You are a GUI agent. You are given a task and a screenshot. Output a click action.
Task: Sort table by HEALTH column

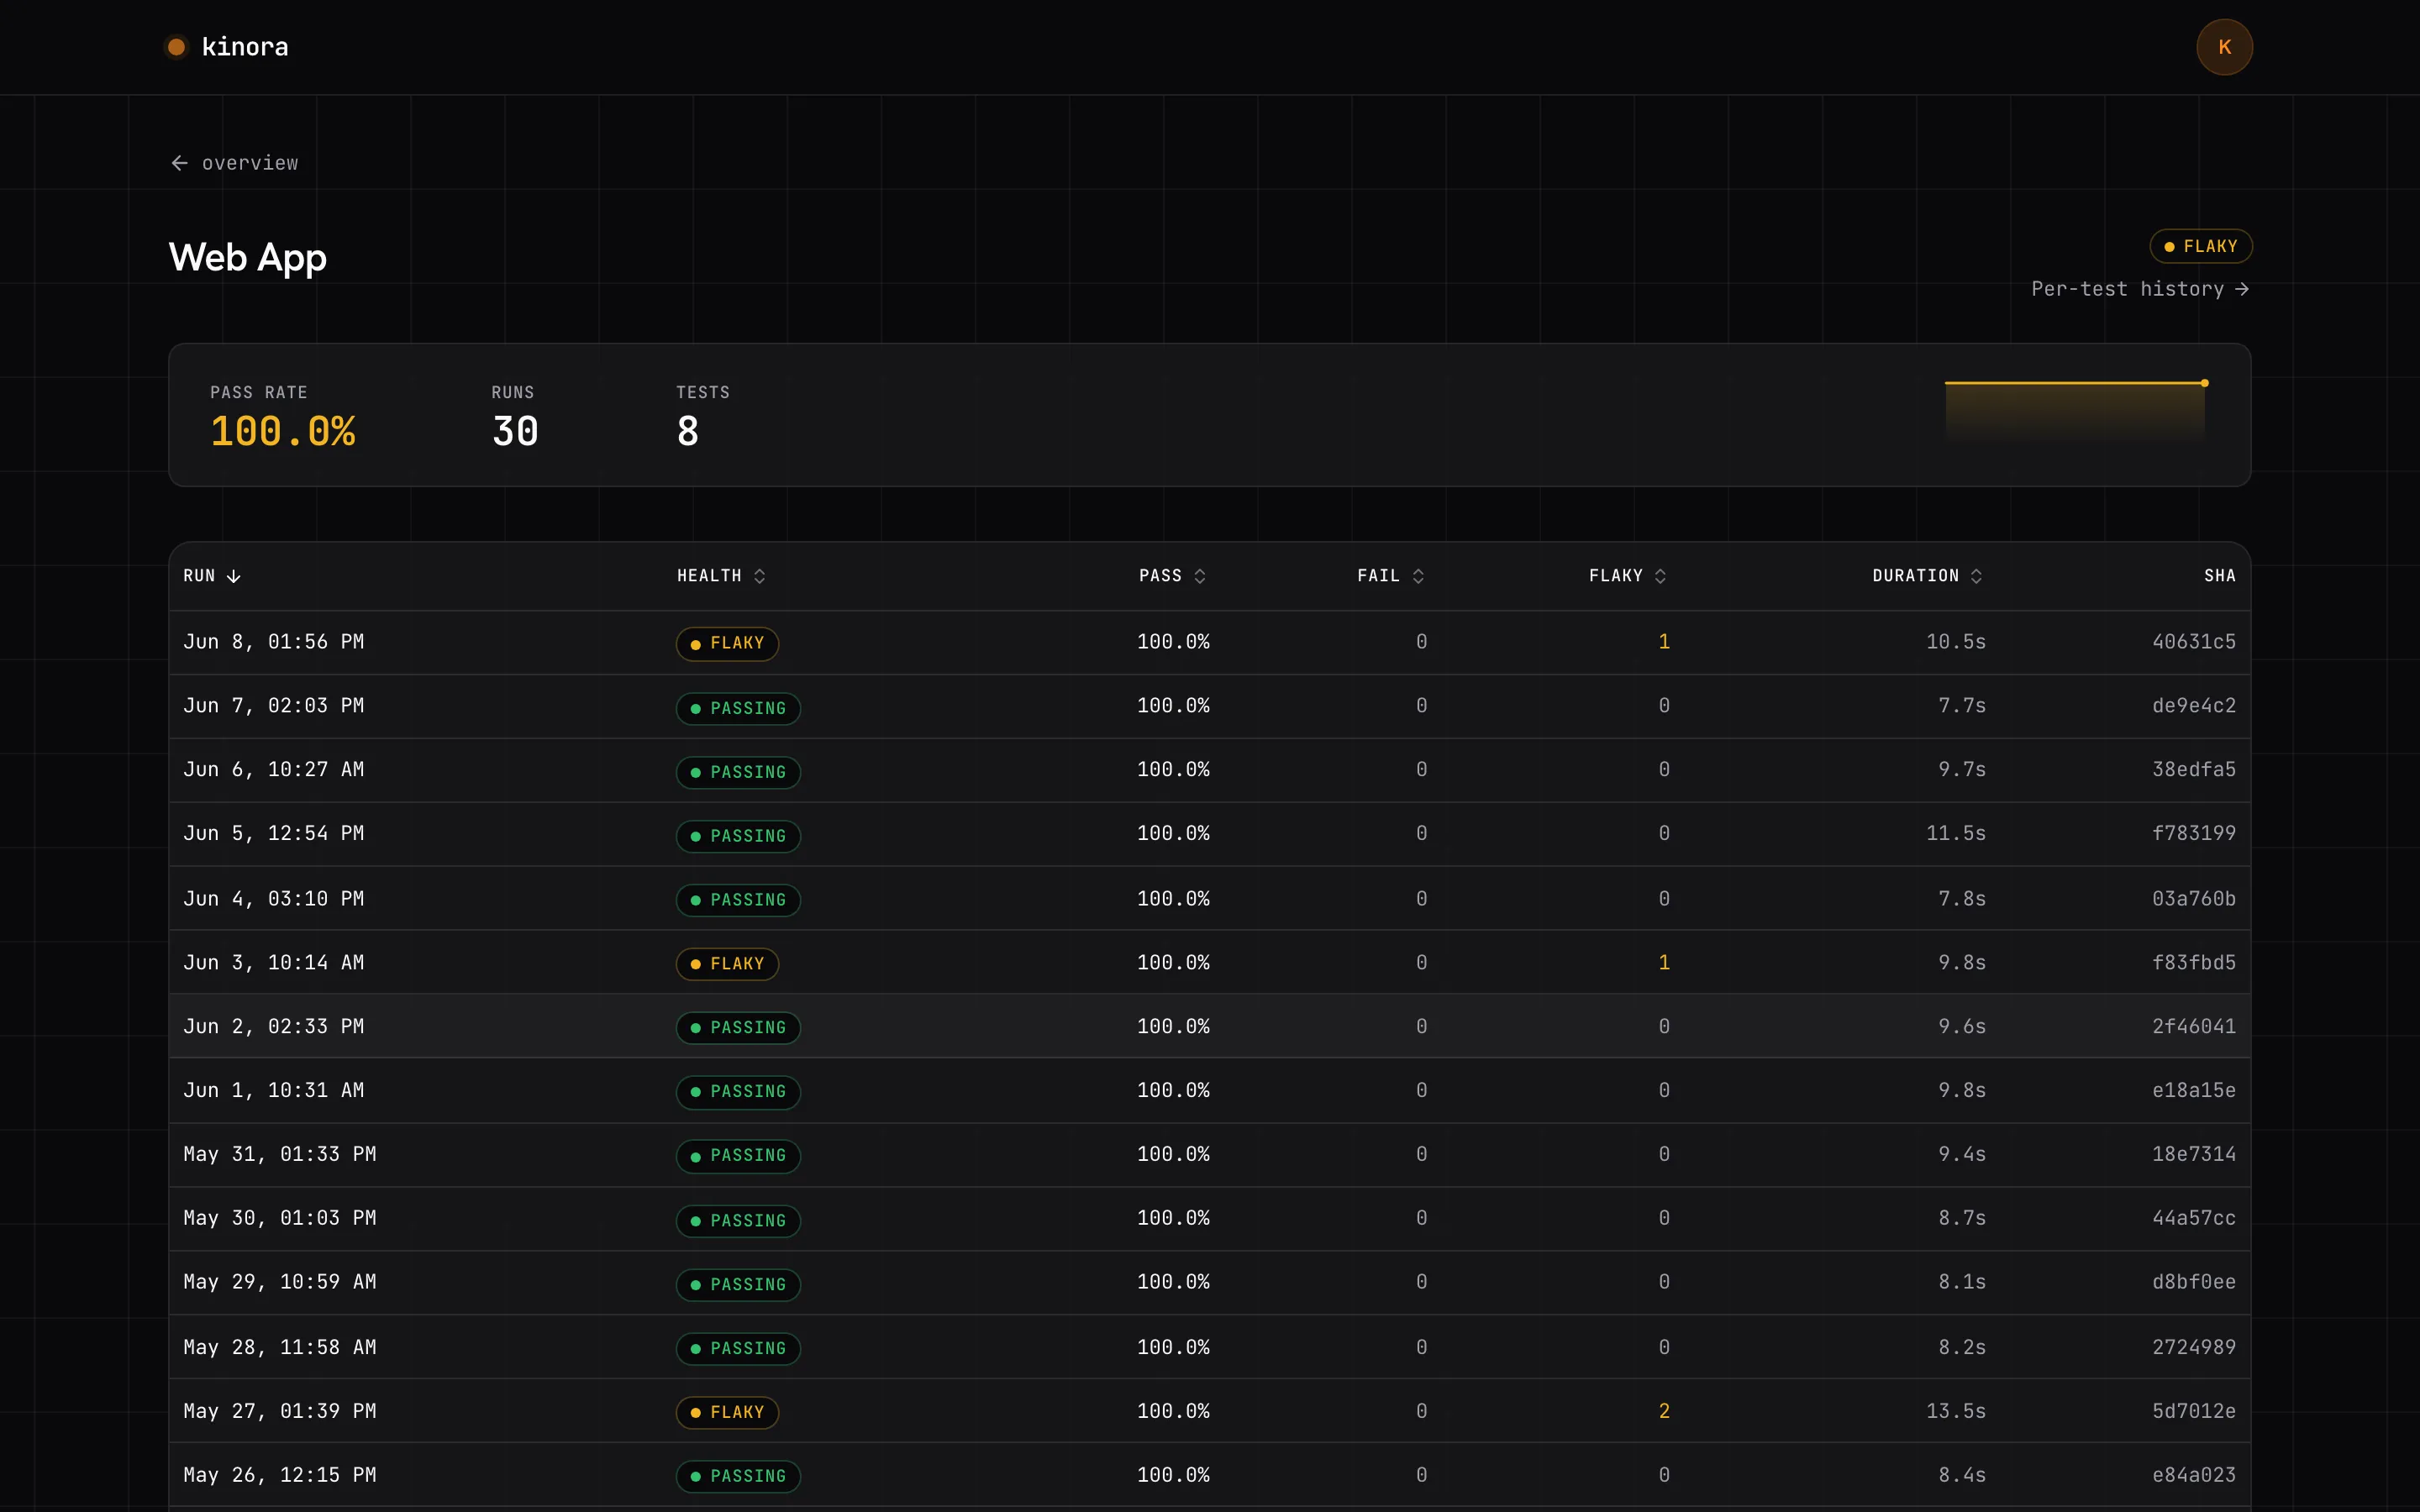coord(721,576)
